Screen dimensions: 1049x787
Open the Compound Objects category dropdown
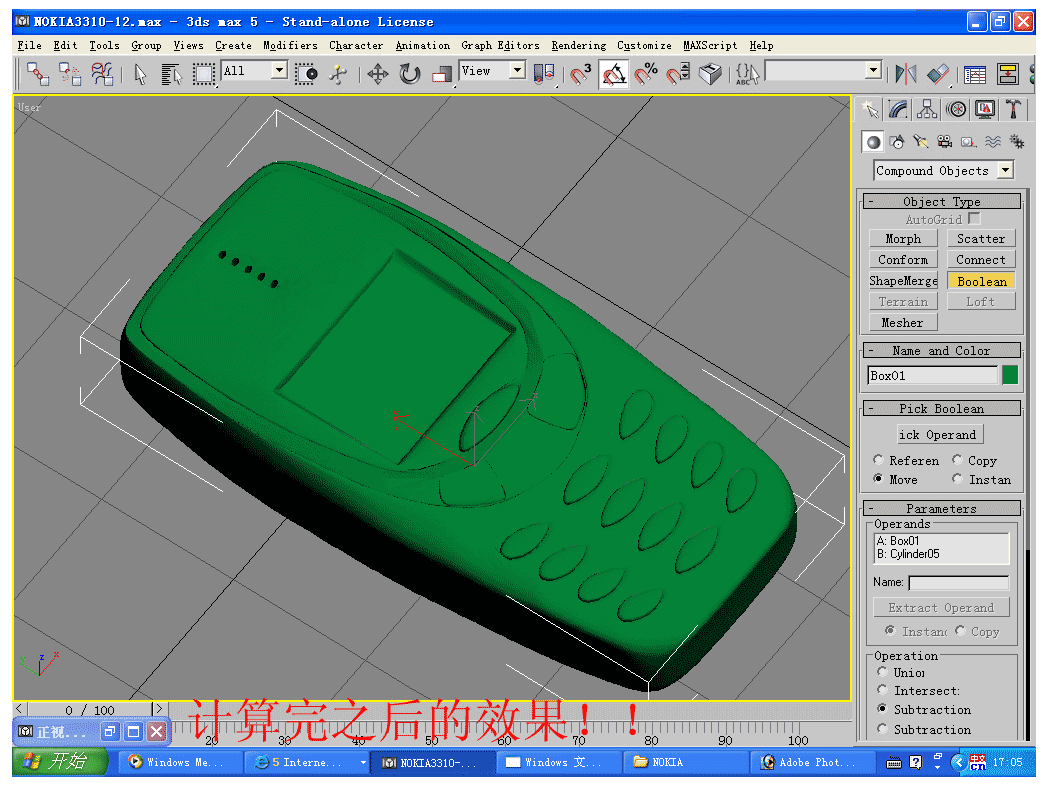1005,170
